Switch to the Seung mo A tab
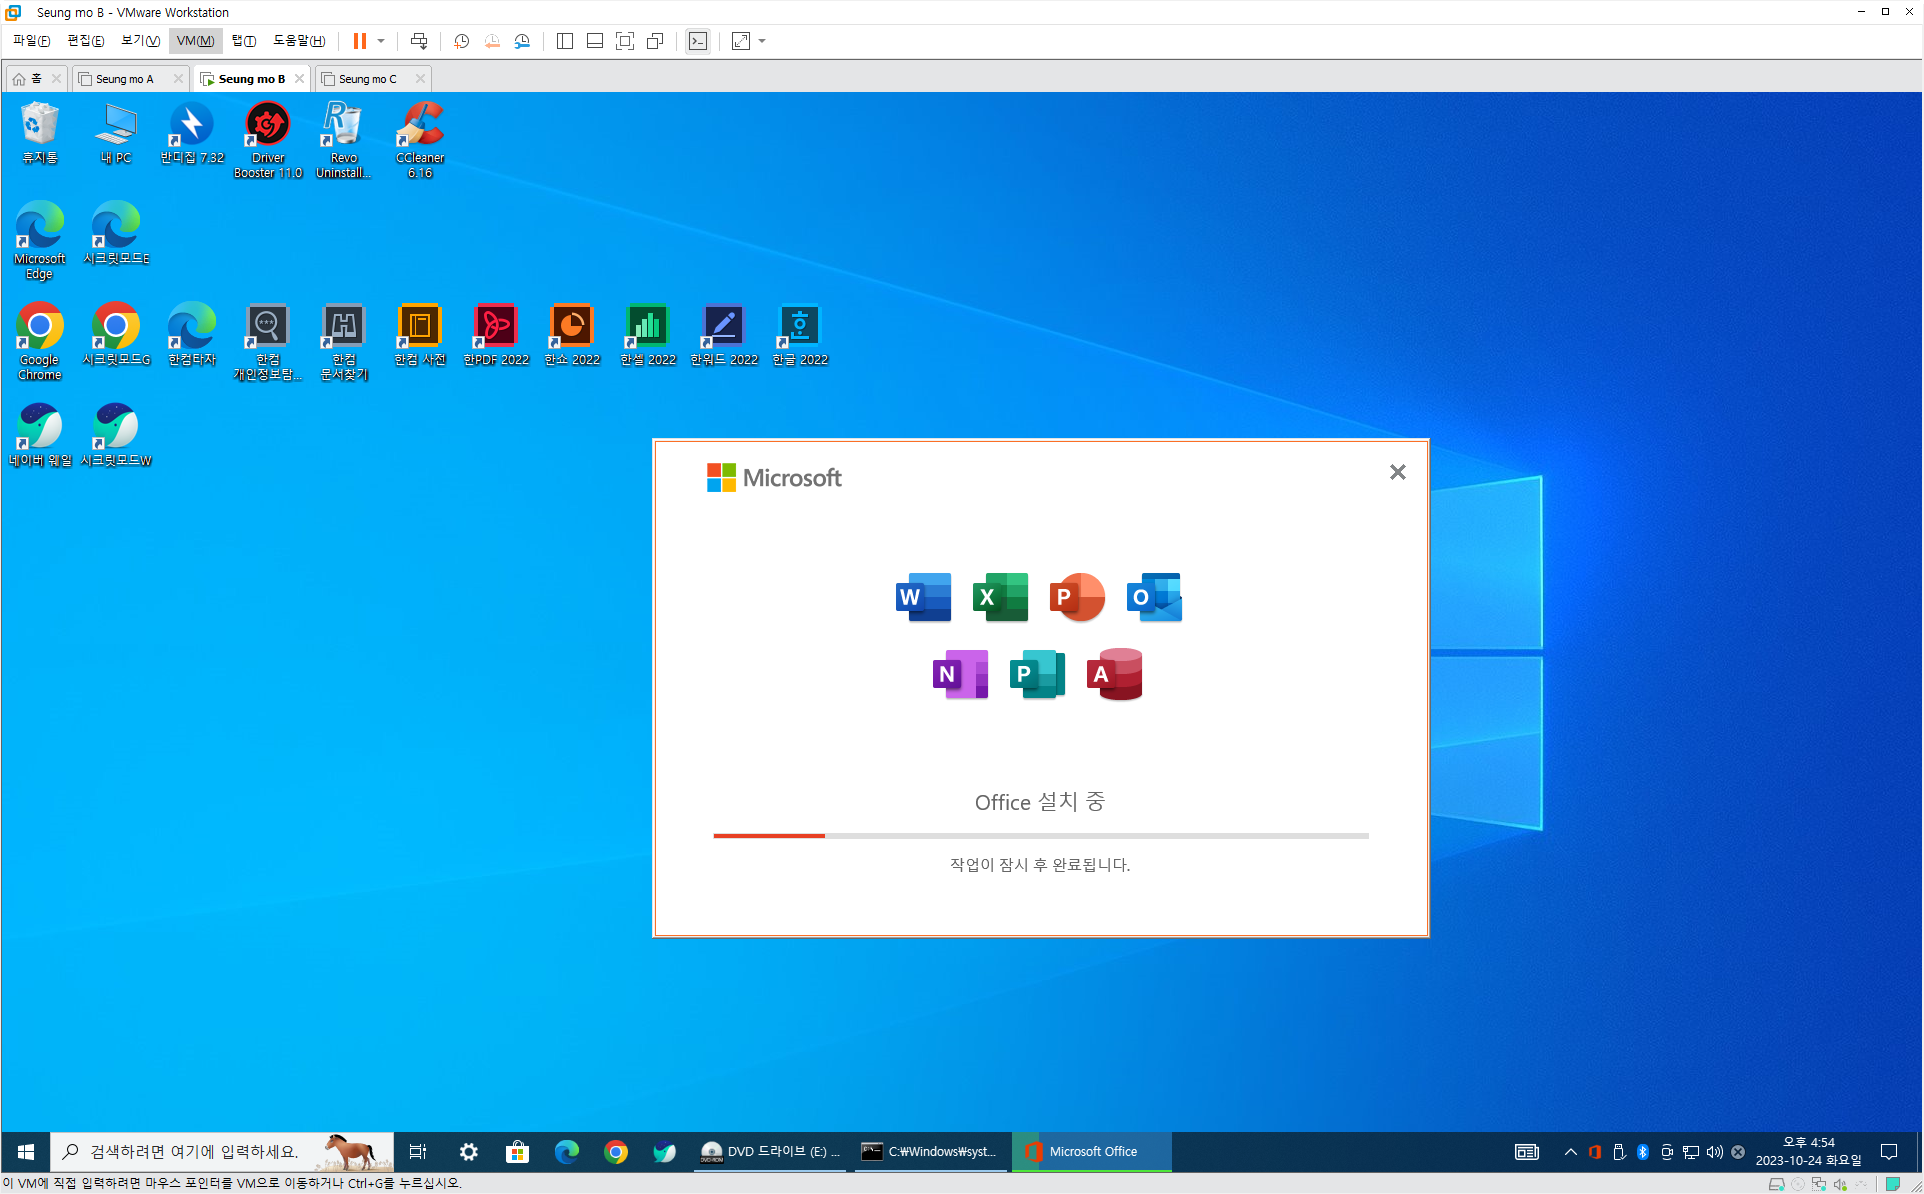Viewport: 1924px width, 1194px height. tap(124, 78)
